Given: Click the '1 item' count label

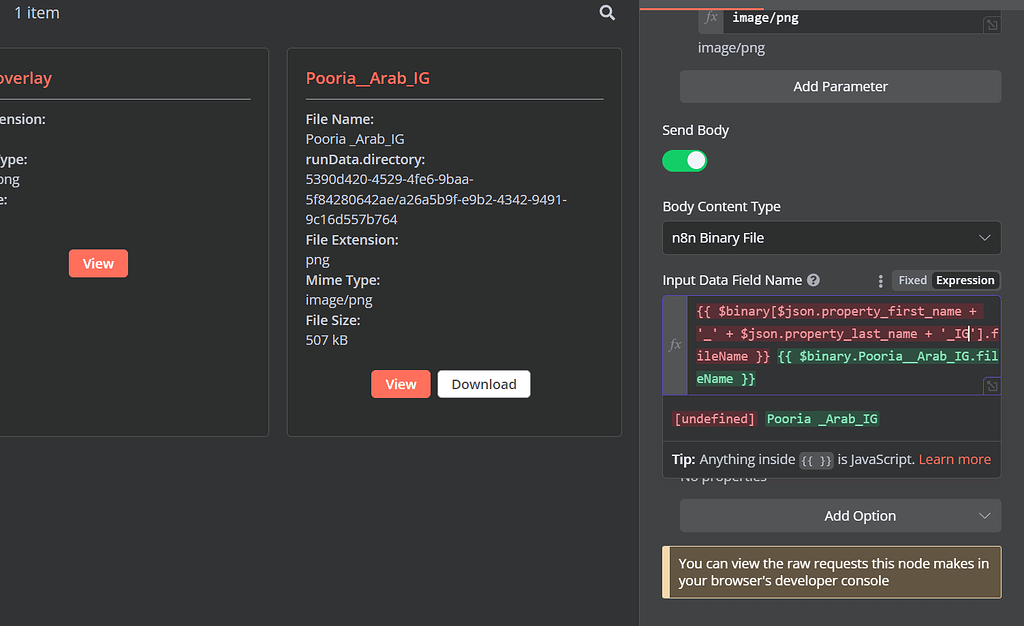Looking at the screenshot, I should coord(37,13).
